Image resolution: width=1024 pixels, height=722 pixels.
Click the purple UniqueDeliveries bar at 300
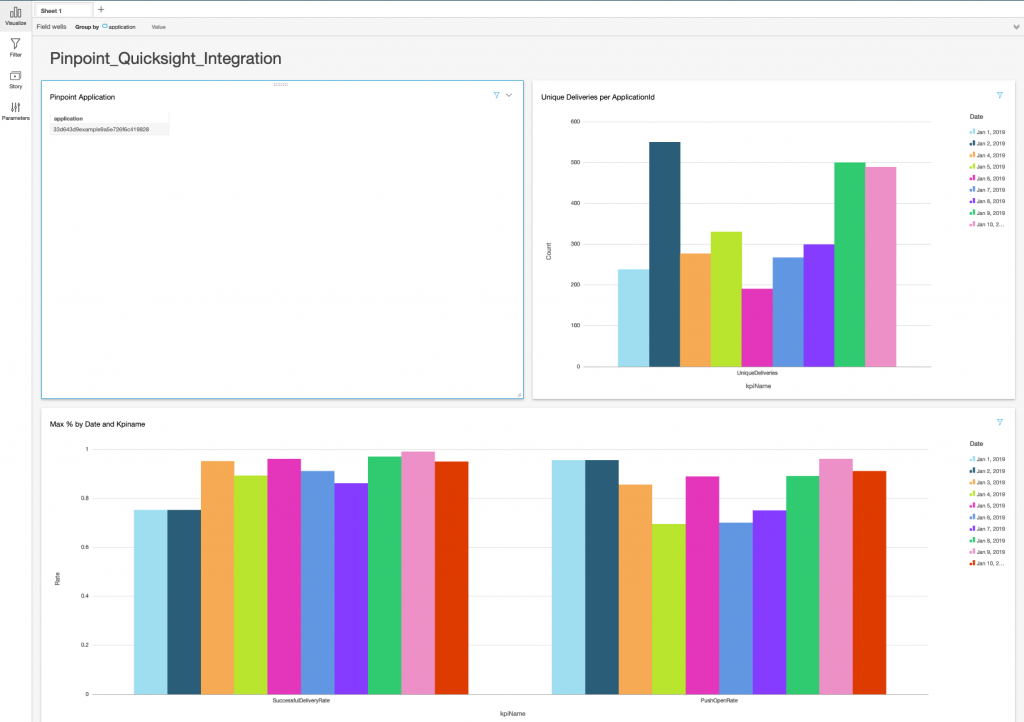(819, 306)
